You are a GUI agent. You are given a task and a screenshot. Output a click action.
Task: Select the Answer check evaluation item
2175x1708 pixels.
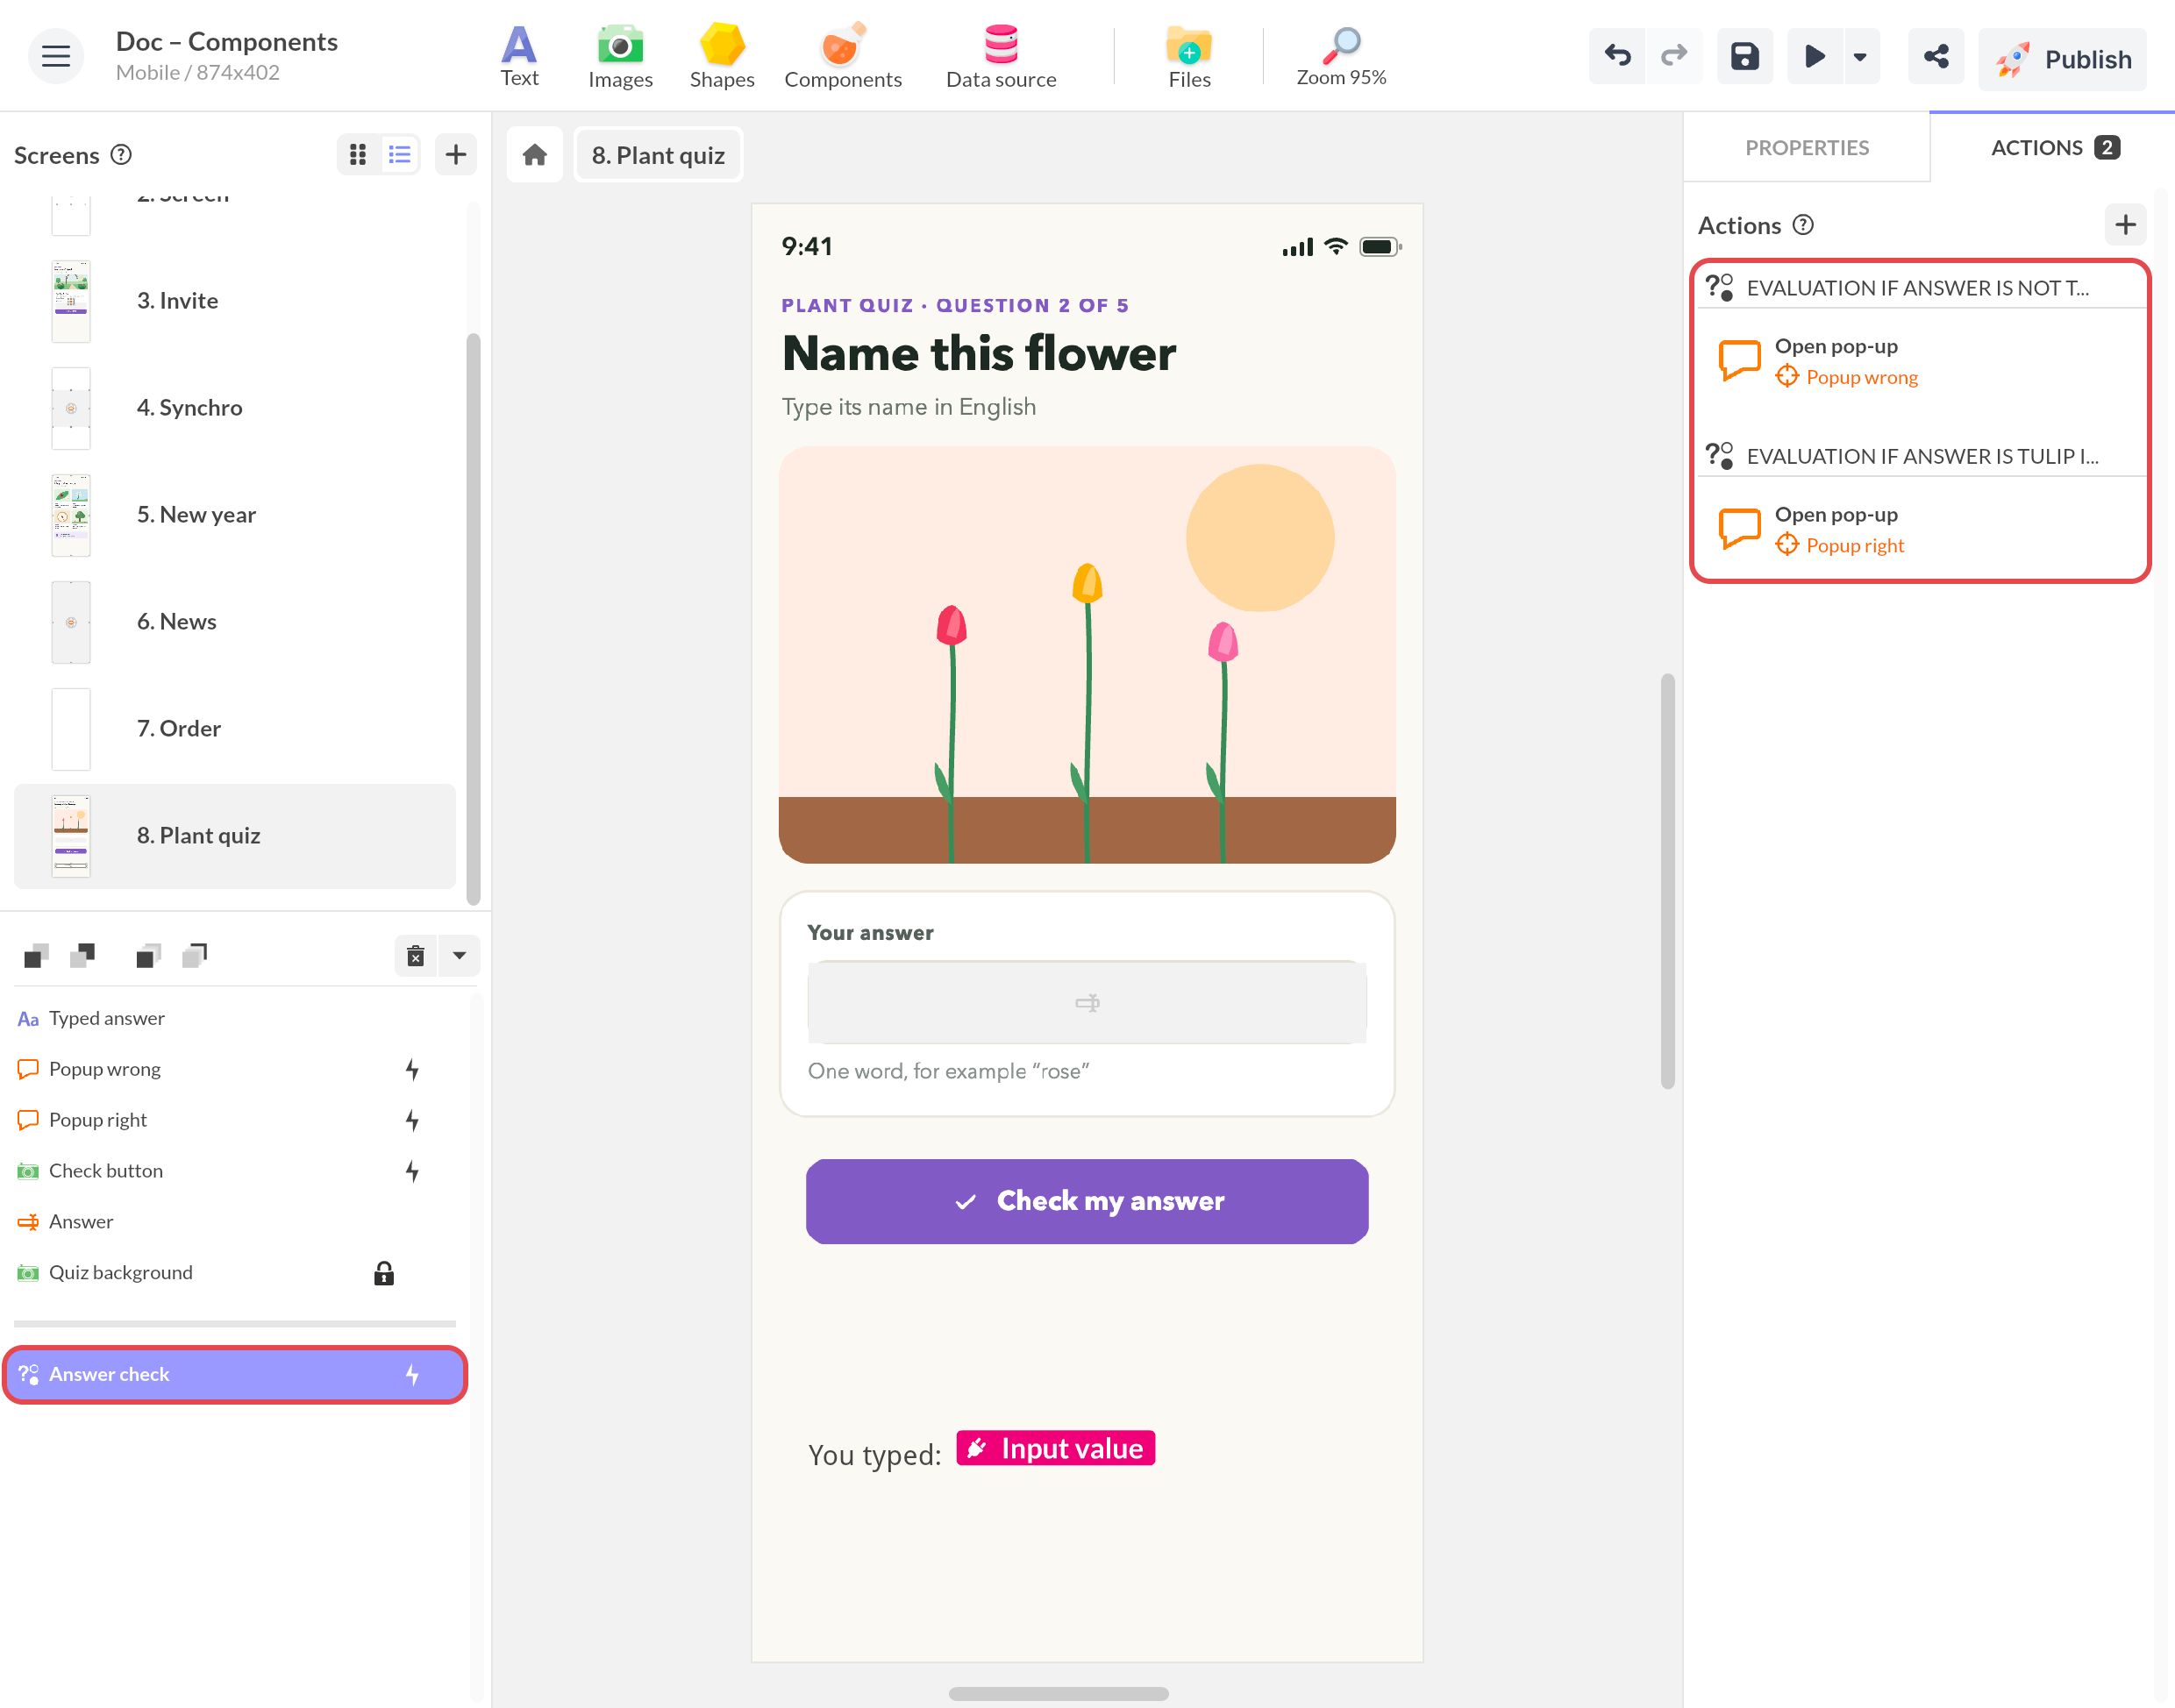(235, 1374)
